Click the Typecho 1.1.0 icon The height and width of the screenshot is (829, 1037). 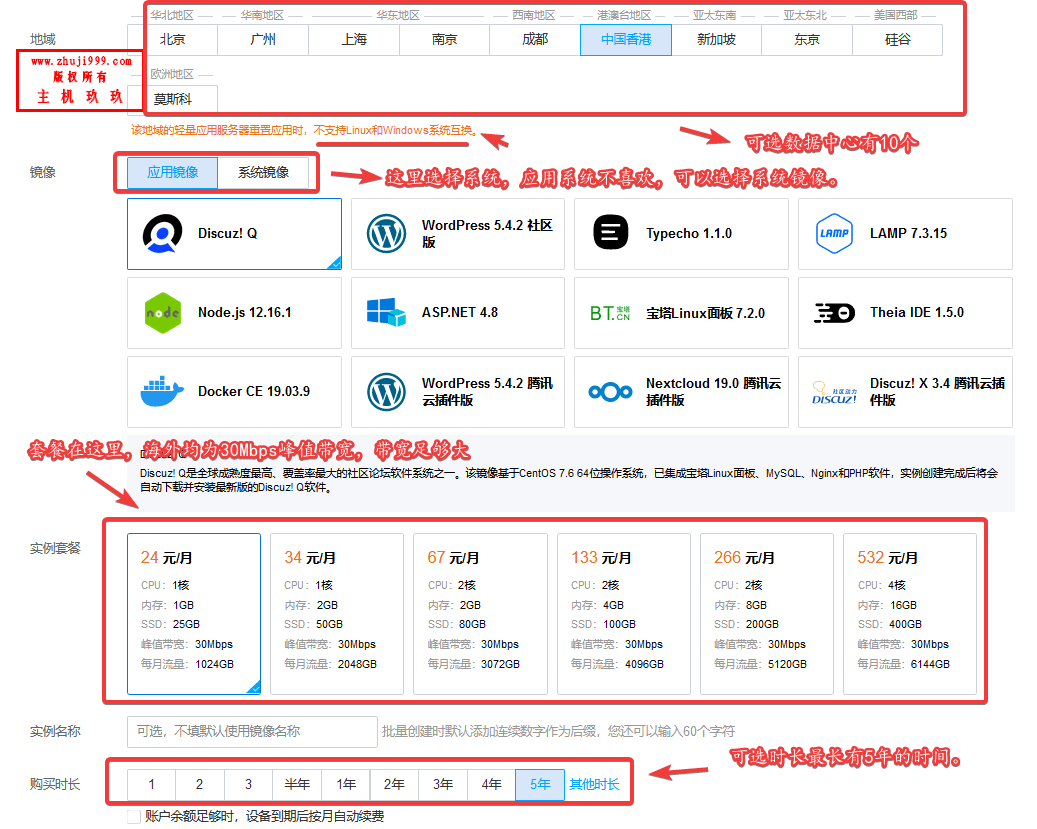pyautogui.click(x=610, y=233)
